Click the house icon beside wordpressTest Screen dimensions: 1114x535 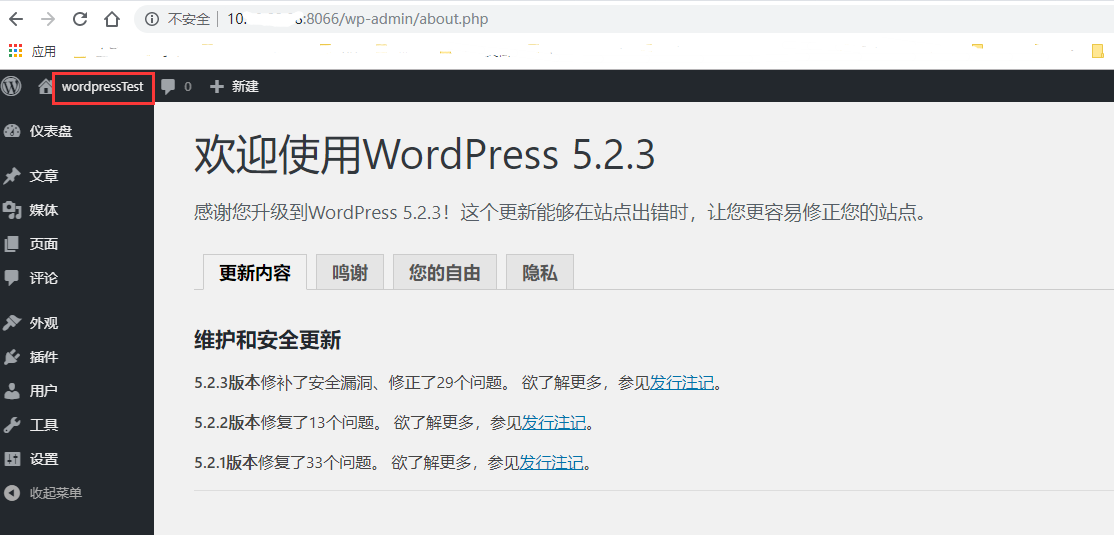click(x=45, y=87)
